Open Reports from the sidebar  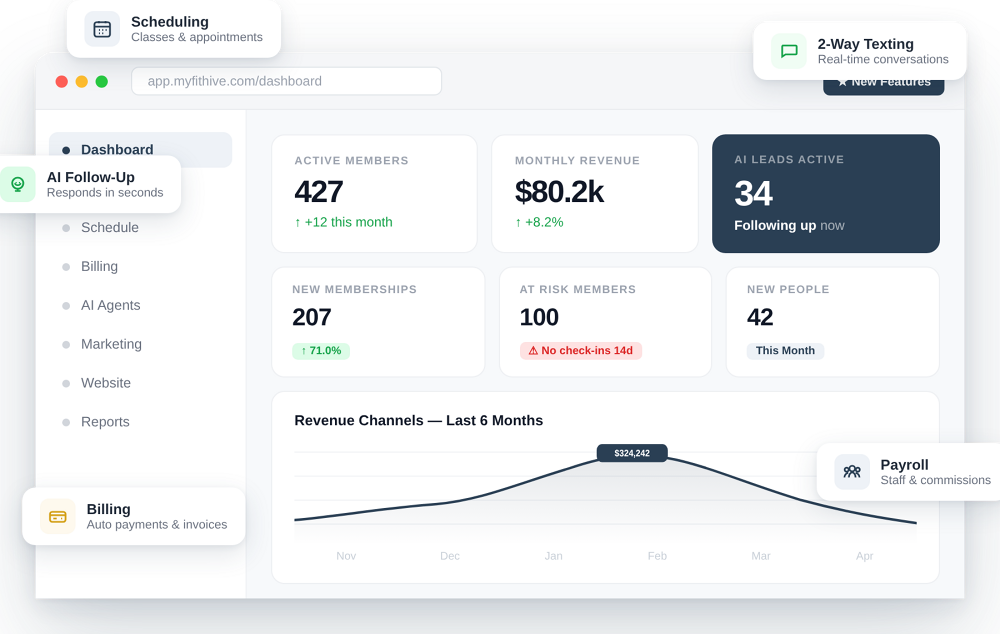click(105, 422)
